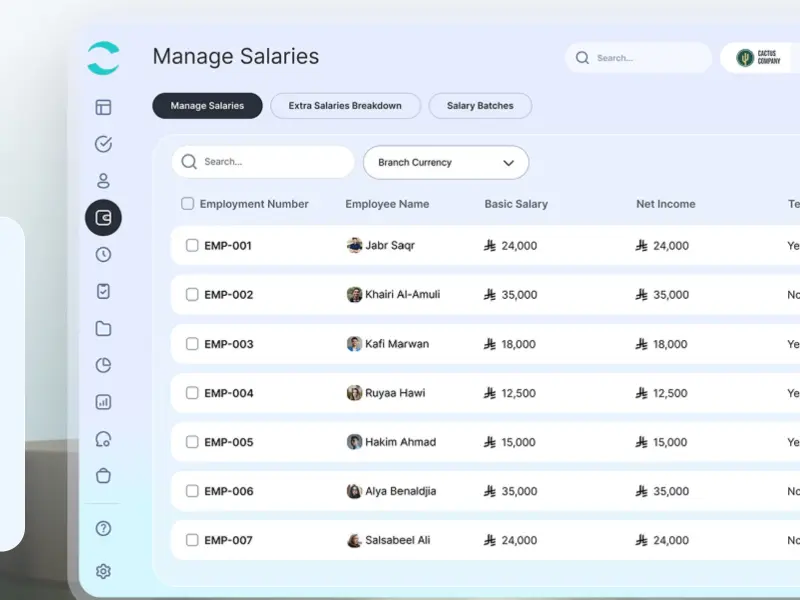Click the circled checkmark sidebar icon
Image resolution: width=800 pixels, height=600 pixels.
pos(103,144)
